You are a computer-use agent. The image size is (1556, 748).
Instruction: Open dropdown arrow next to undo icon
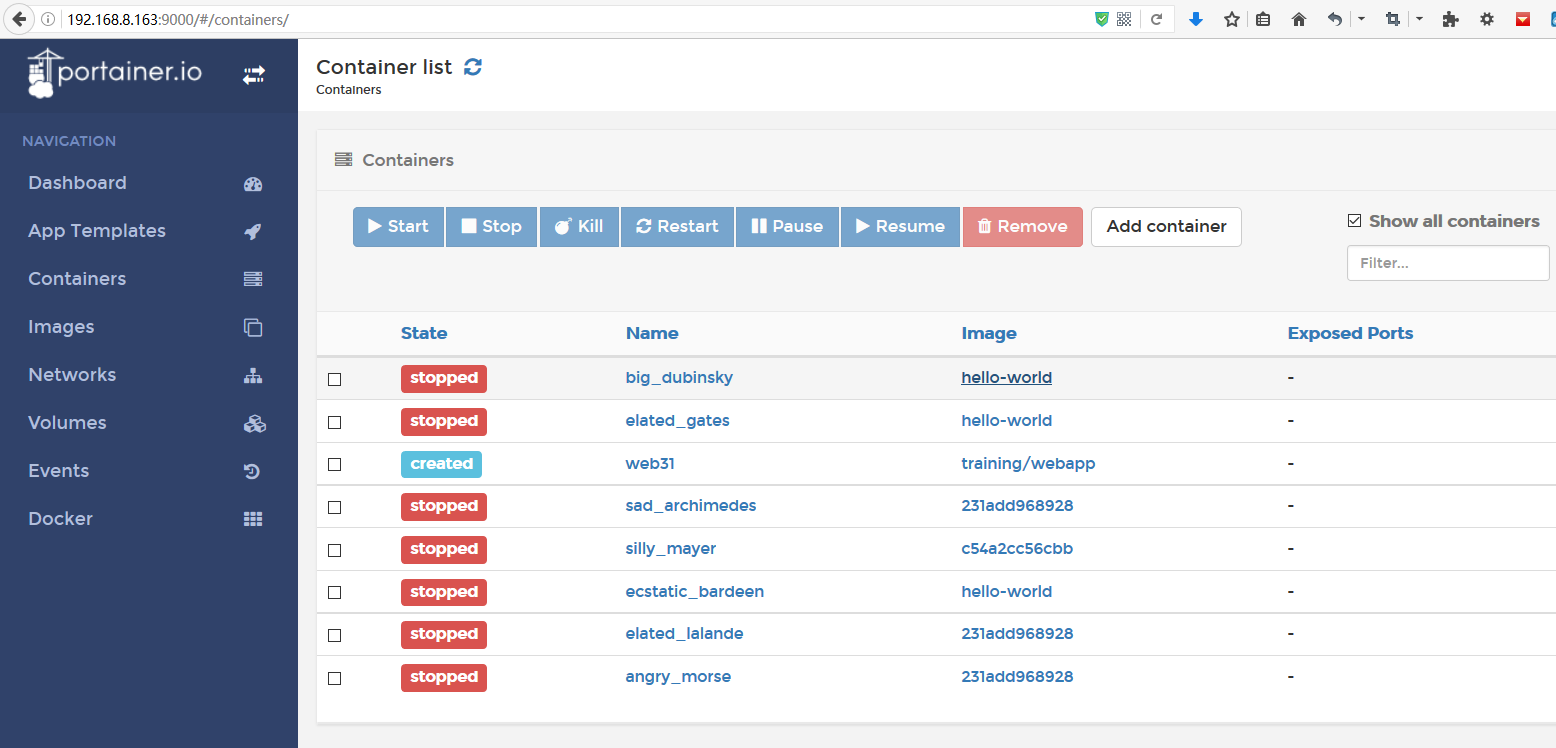[x=1361, y=19]
